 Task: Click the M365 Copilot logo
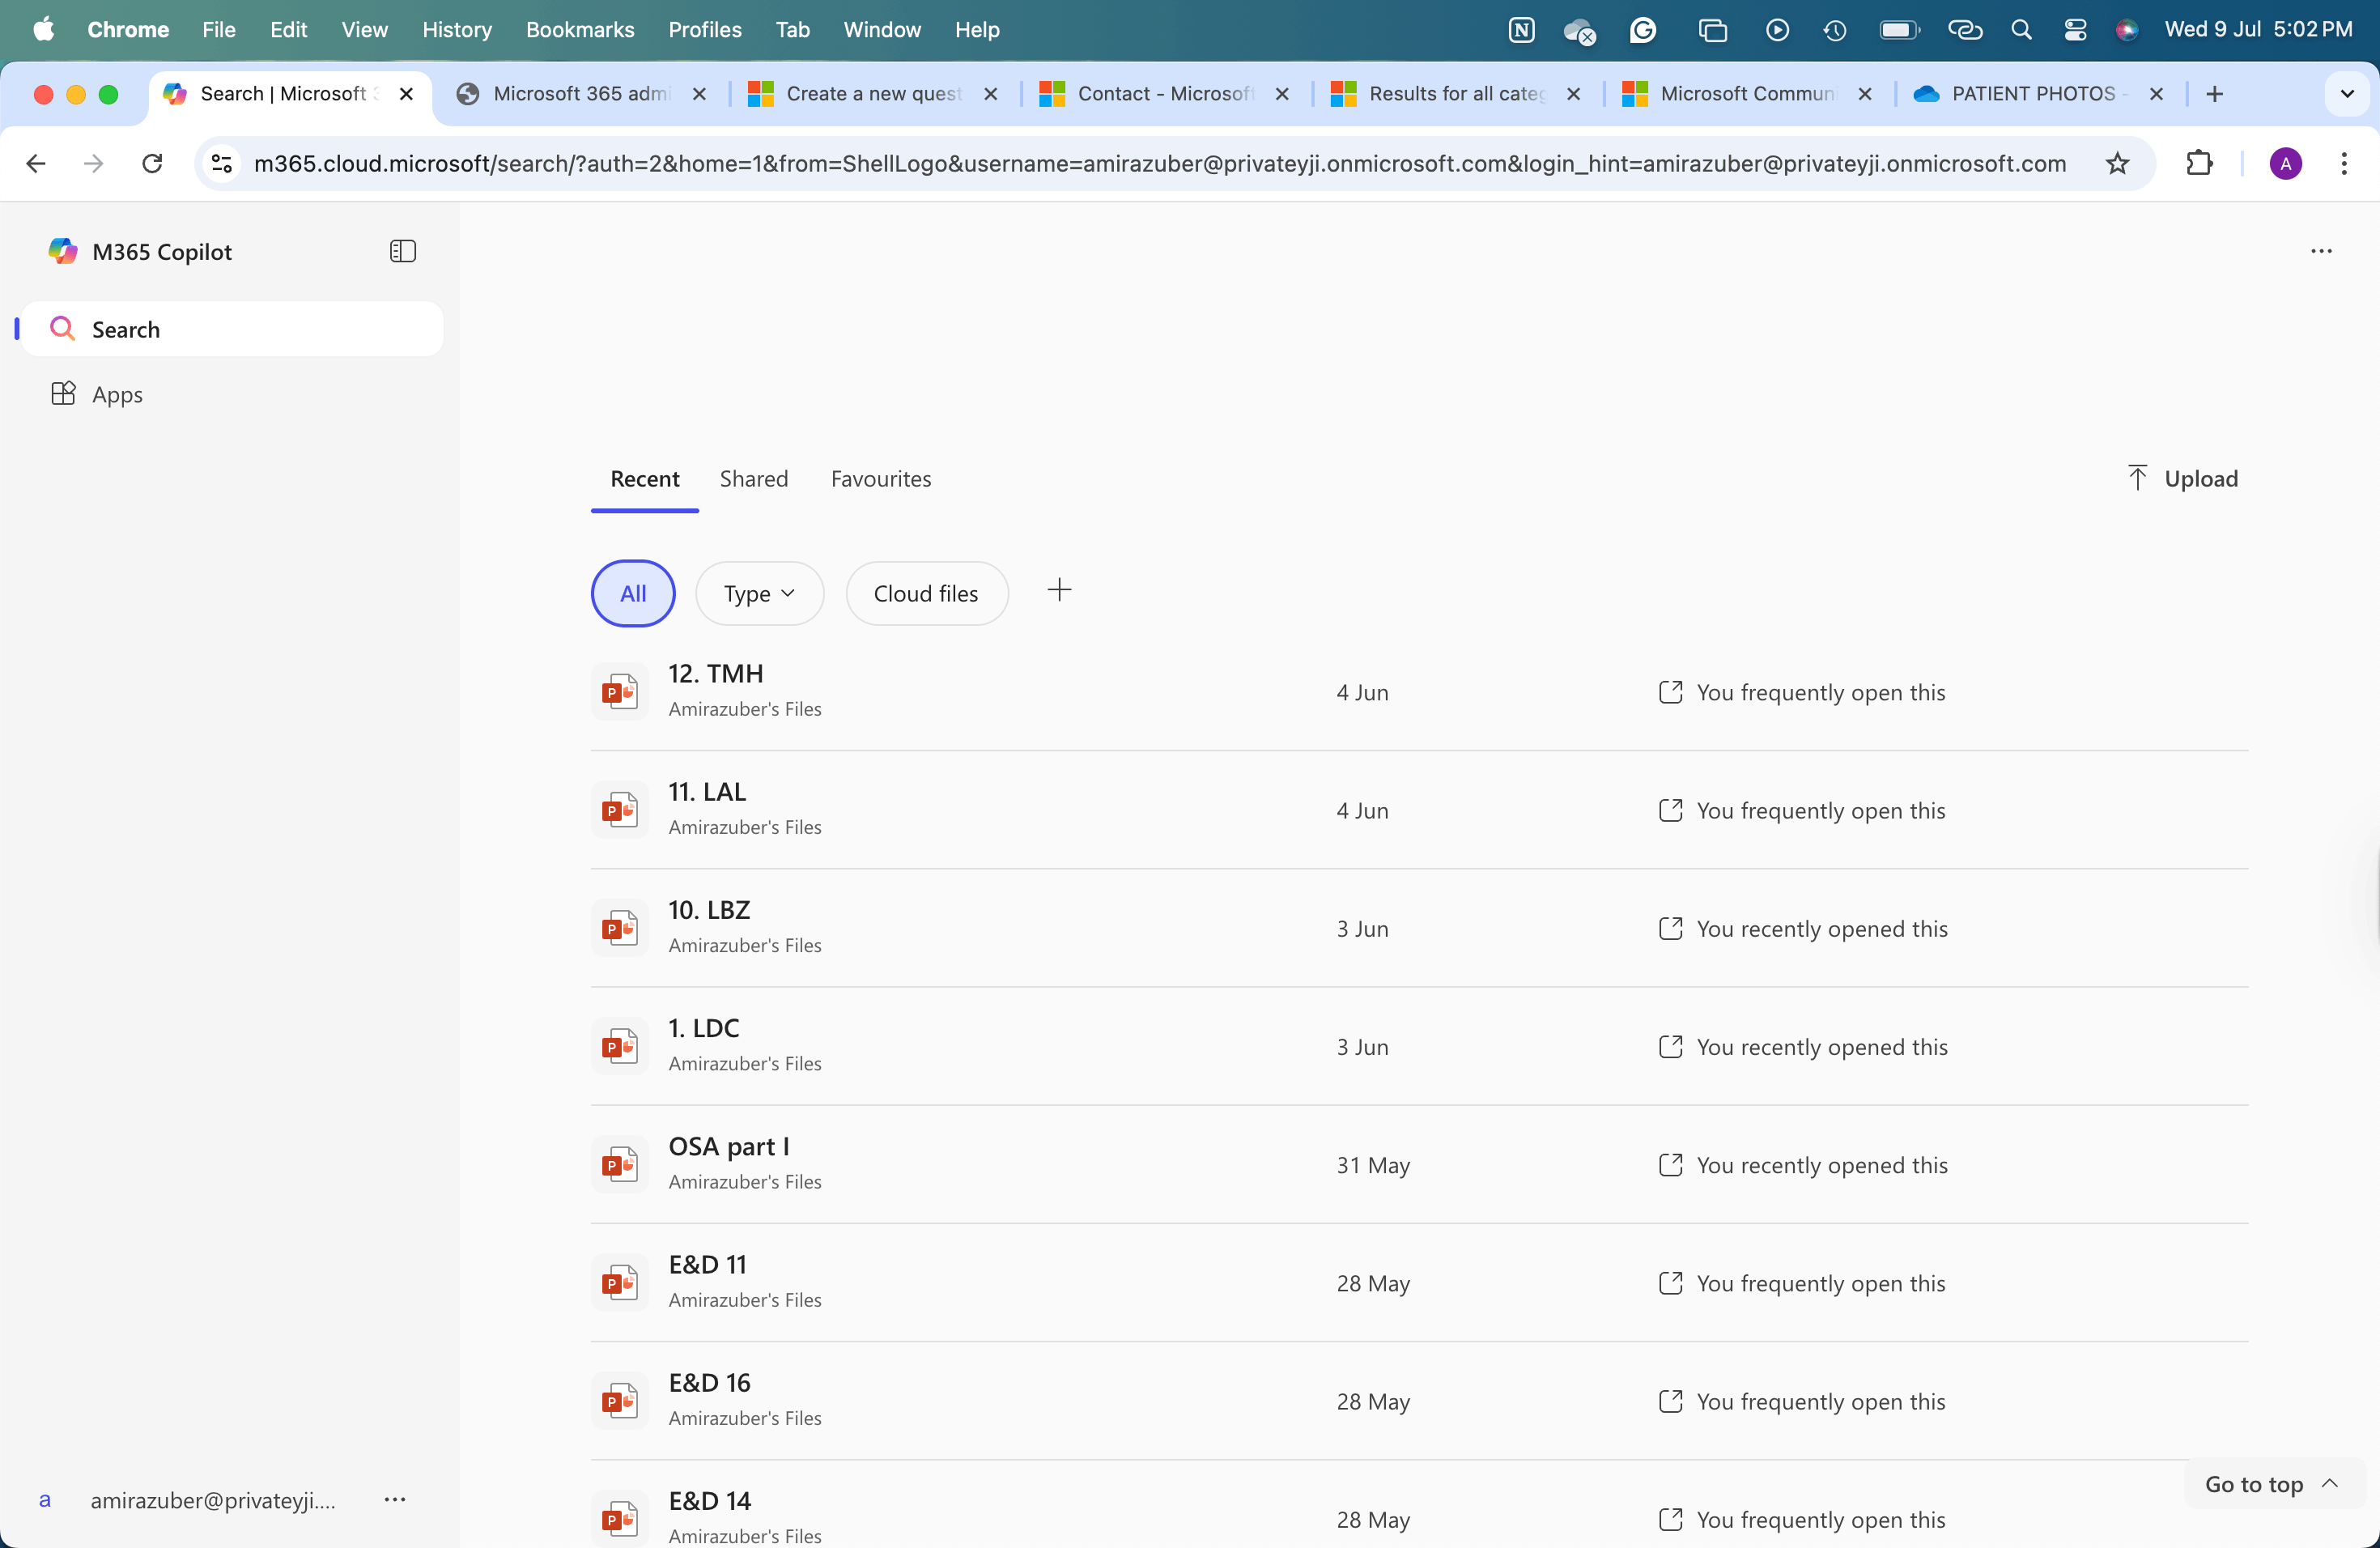coord(63,251)
